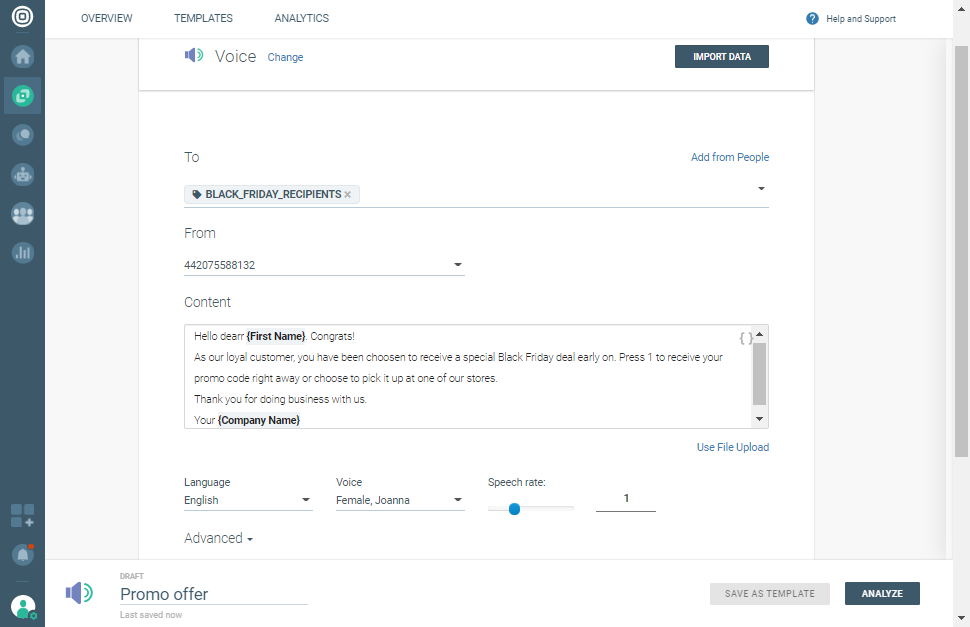Switch to the Templates tab
The width and height of the screenshot is (970, 627).
[x=203, y=18]
